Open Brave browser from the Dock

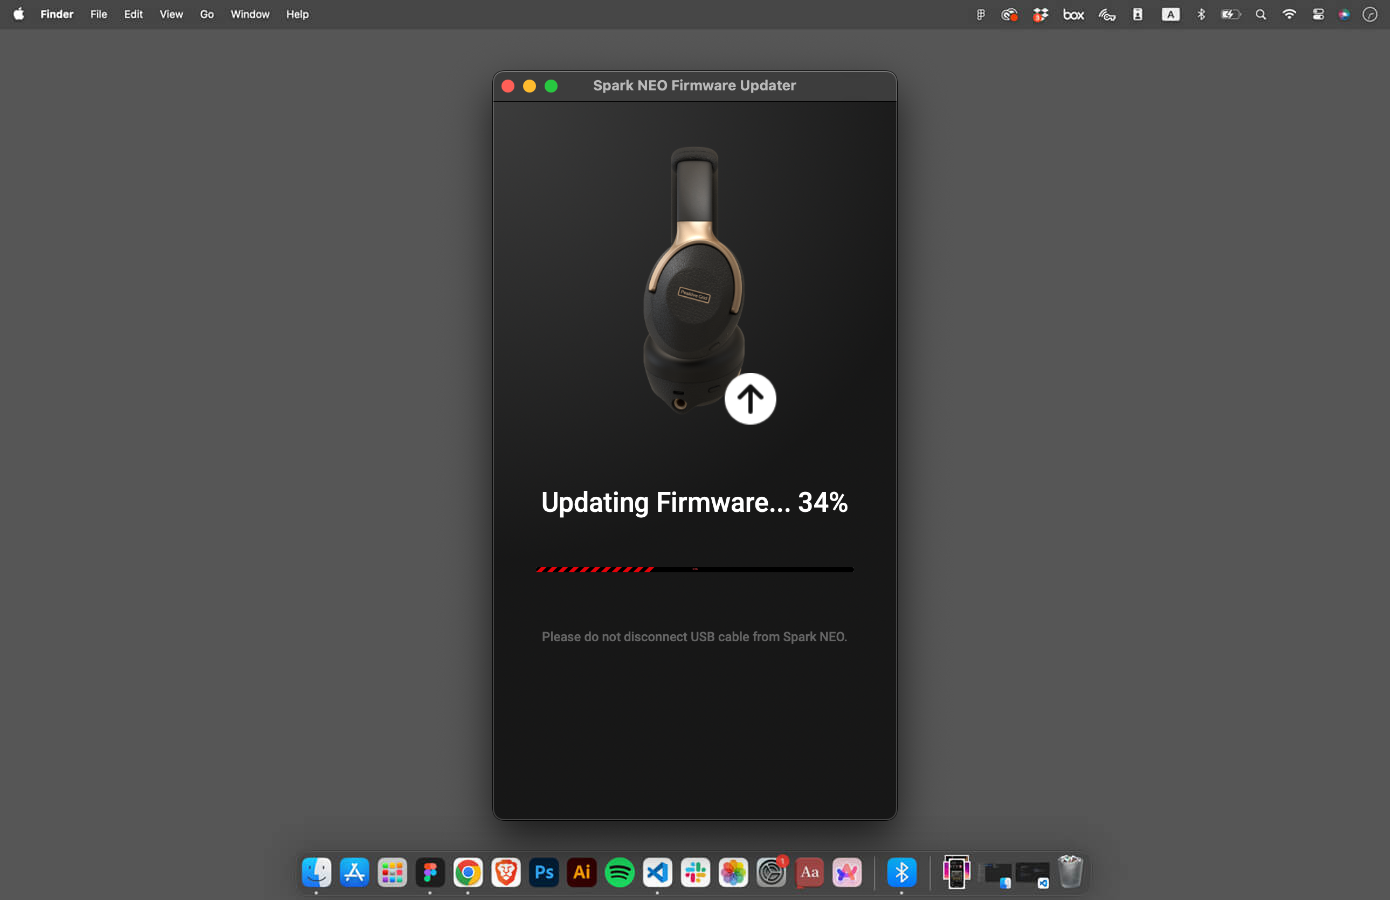[x=506, y=872]
